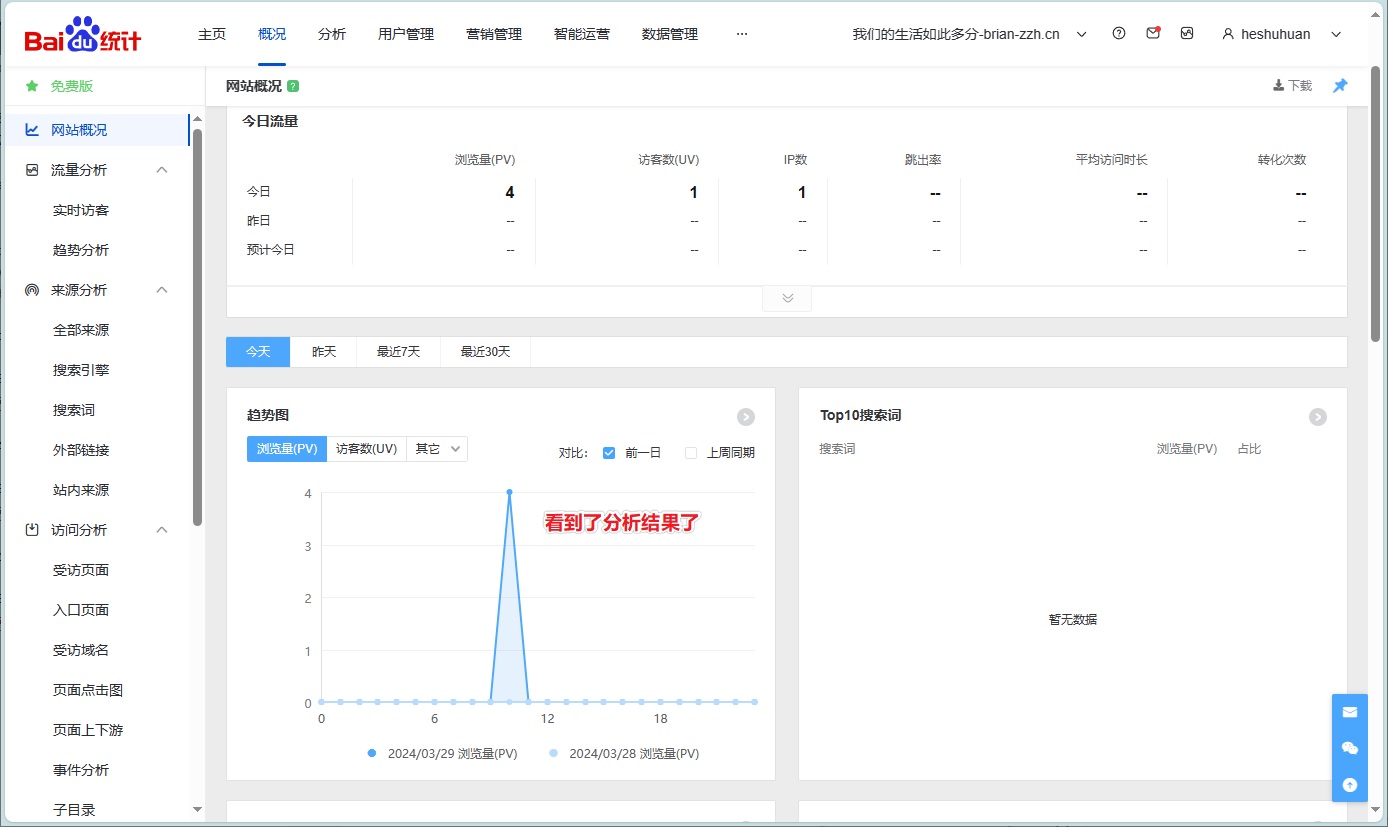Viewport: 1388px width, 827px height.
Task: Open Top10搜索词 details arrow icon
Action: coord(1318,417)
